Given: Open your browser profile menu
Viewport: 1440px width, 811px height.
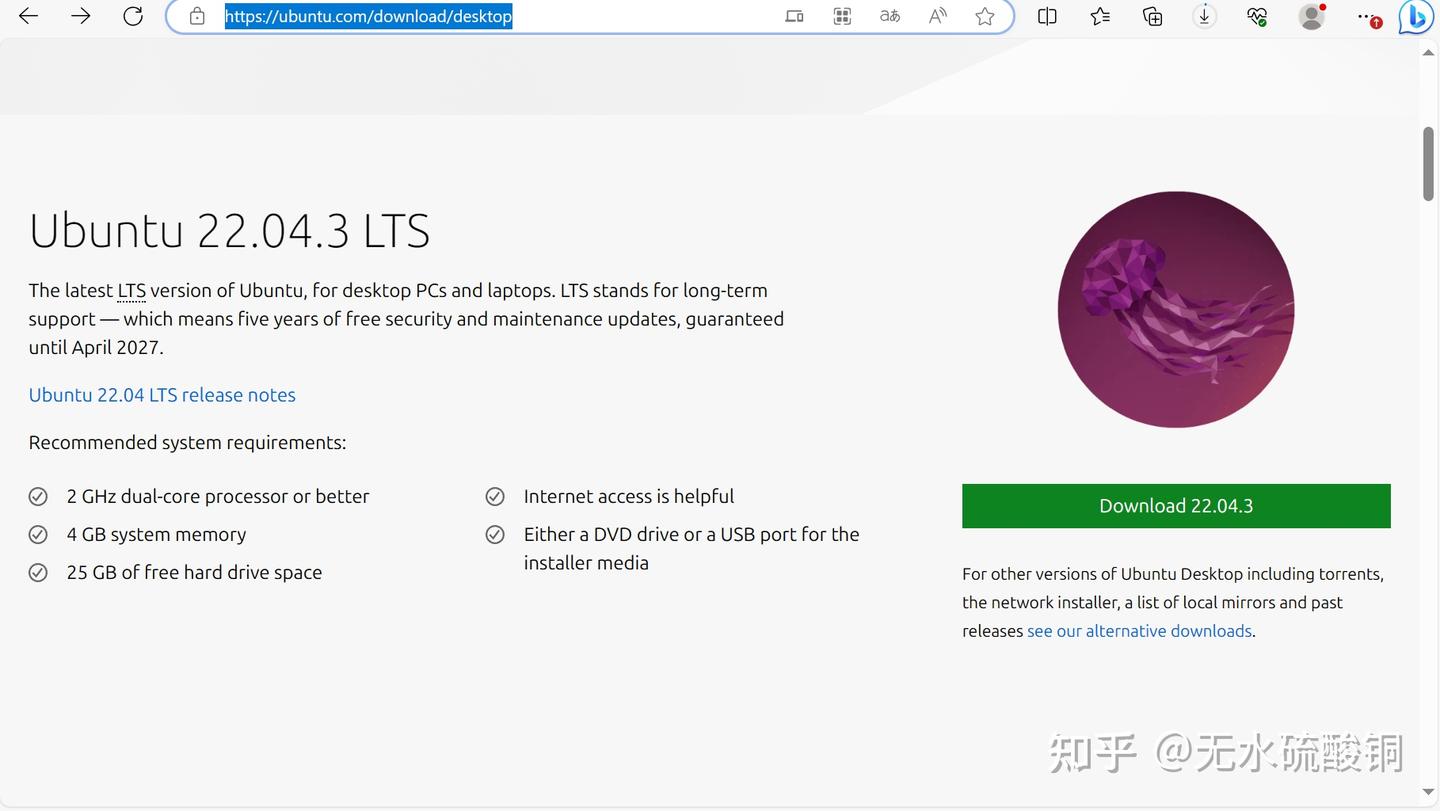Looking at the screenshot, I should [1311, 16].
